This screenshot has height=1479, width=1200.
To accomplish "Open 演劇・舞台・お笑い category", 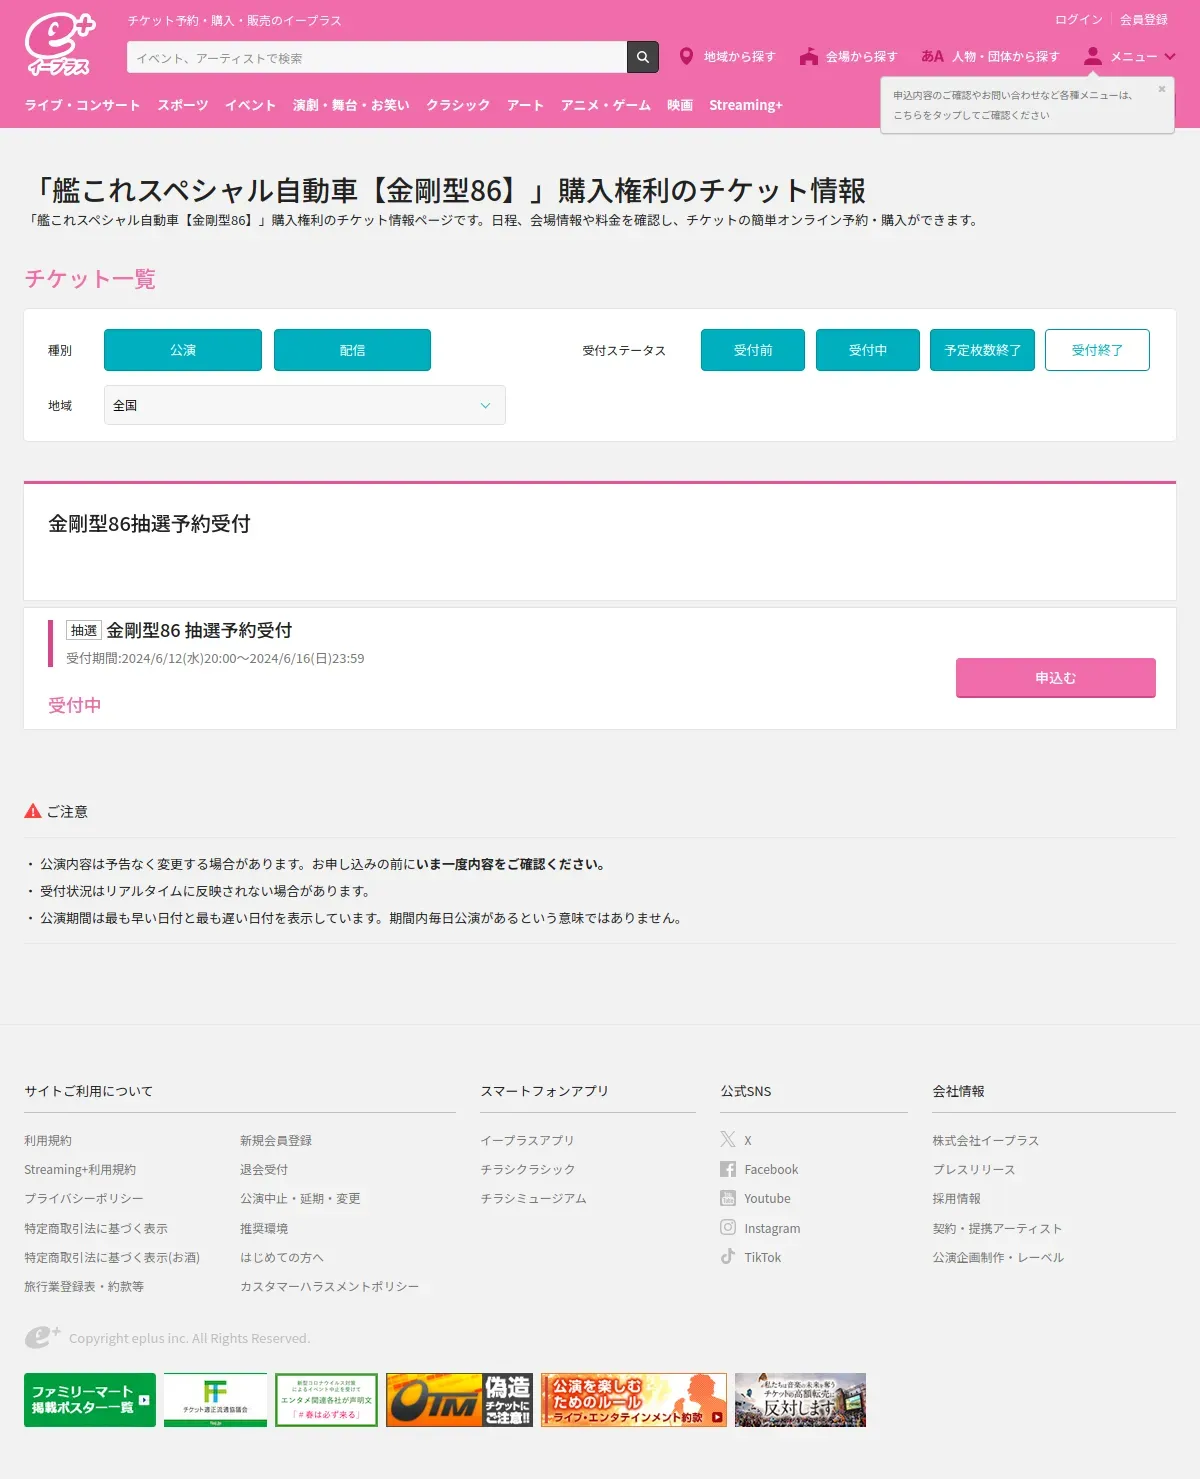I will [x=351, y=105].
